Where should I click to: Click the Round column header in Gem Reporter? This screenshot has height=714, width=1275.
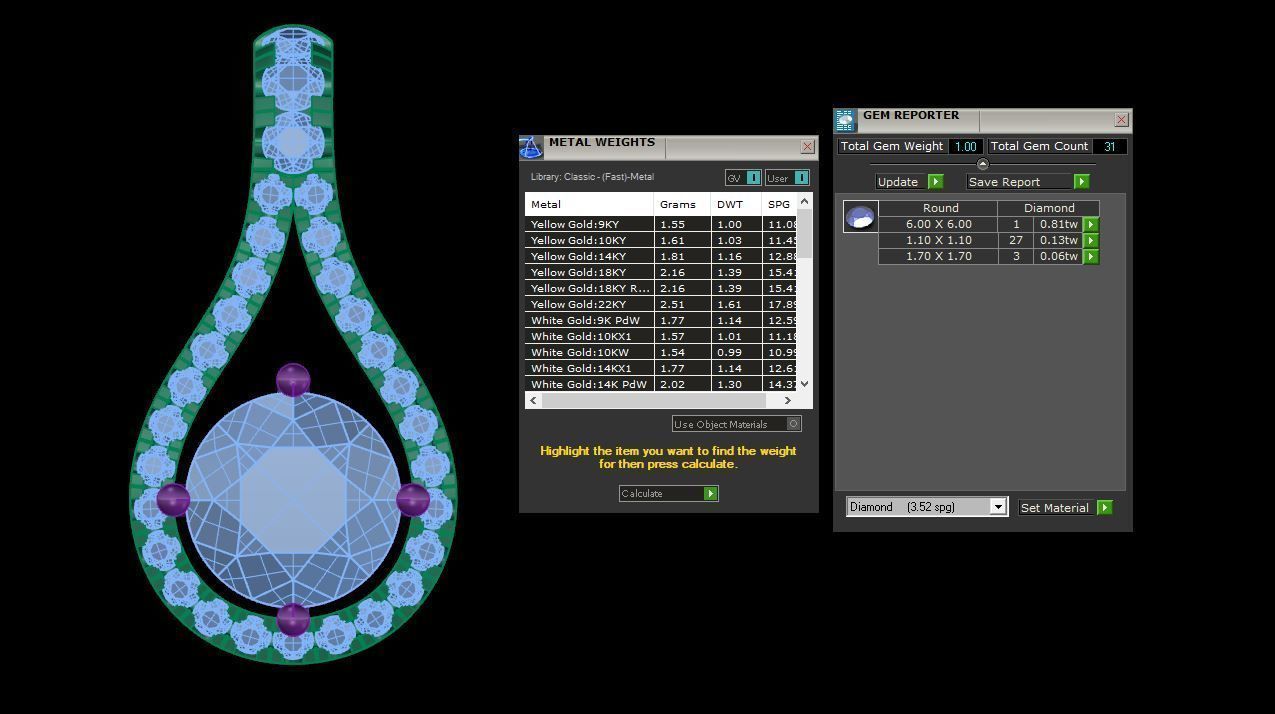click(940, 209)
